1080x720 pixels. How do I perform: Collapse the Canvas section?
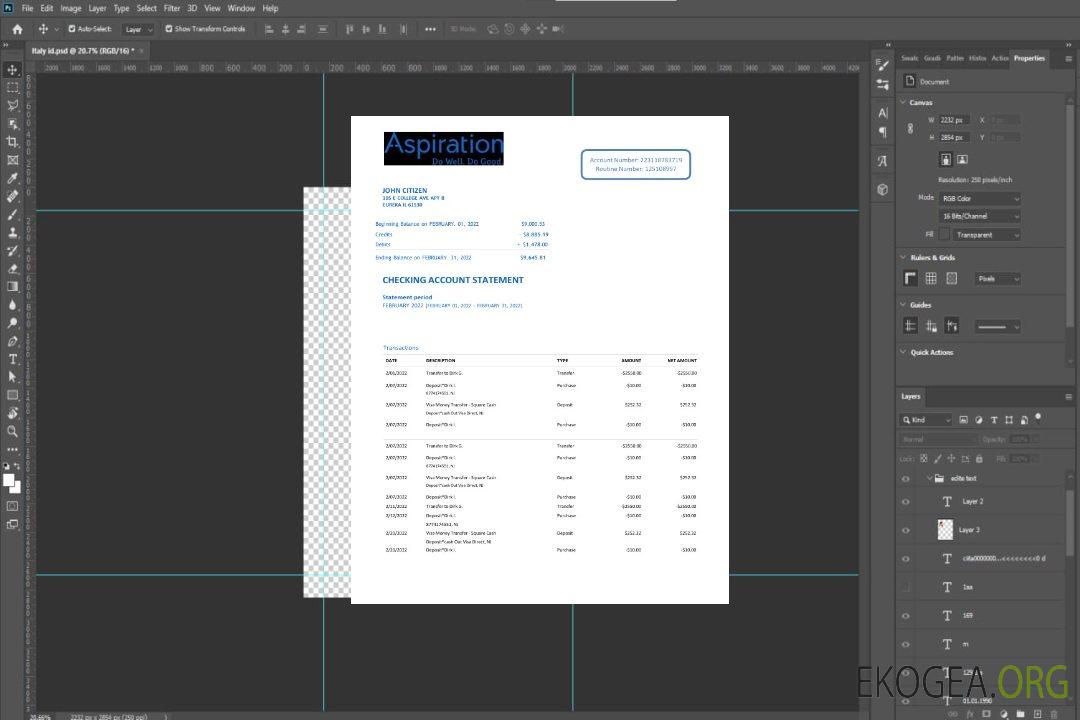coord(903,102)
